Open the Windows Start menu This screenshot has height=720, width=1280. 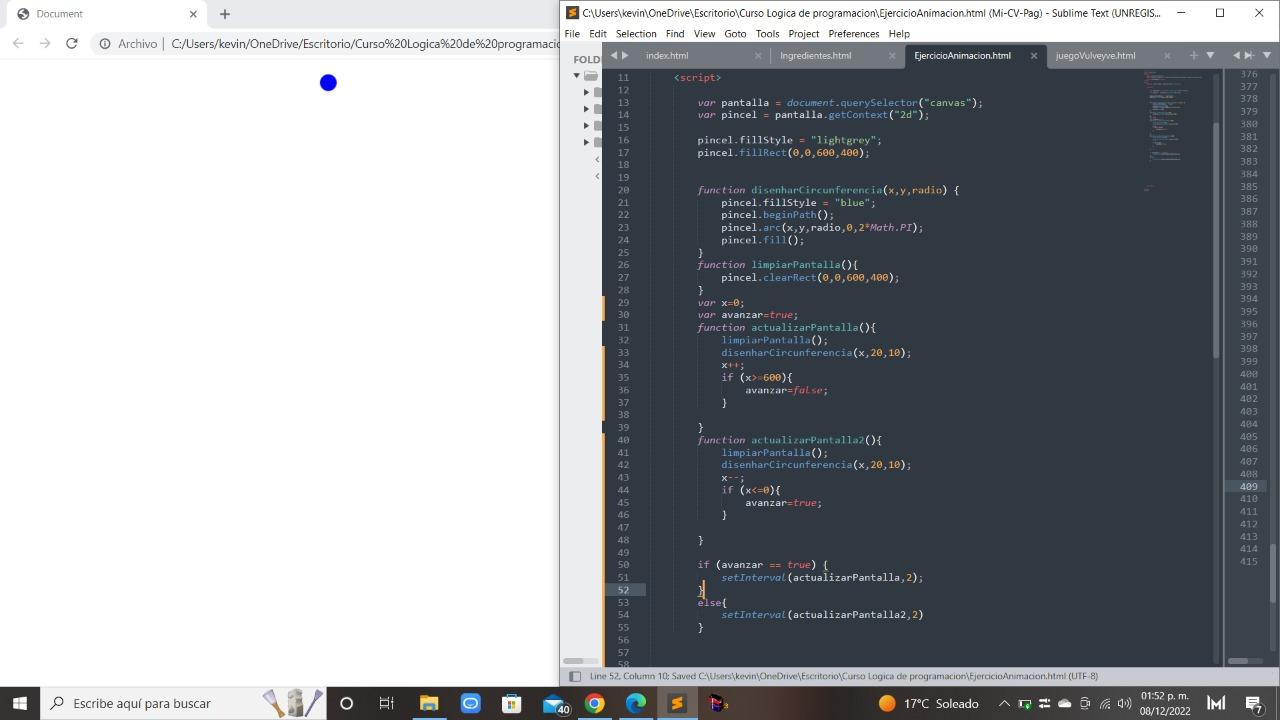click(x=20, y=703)
